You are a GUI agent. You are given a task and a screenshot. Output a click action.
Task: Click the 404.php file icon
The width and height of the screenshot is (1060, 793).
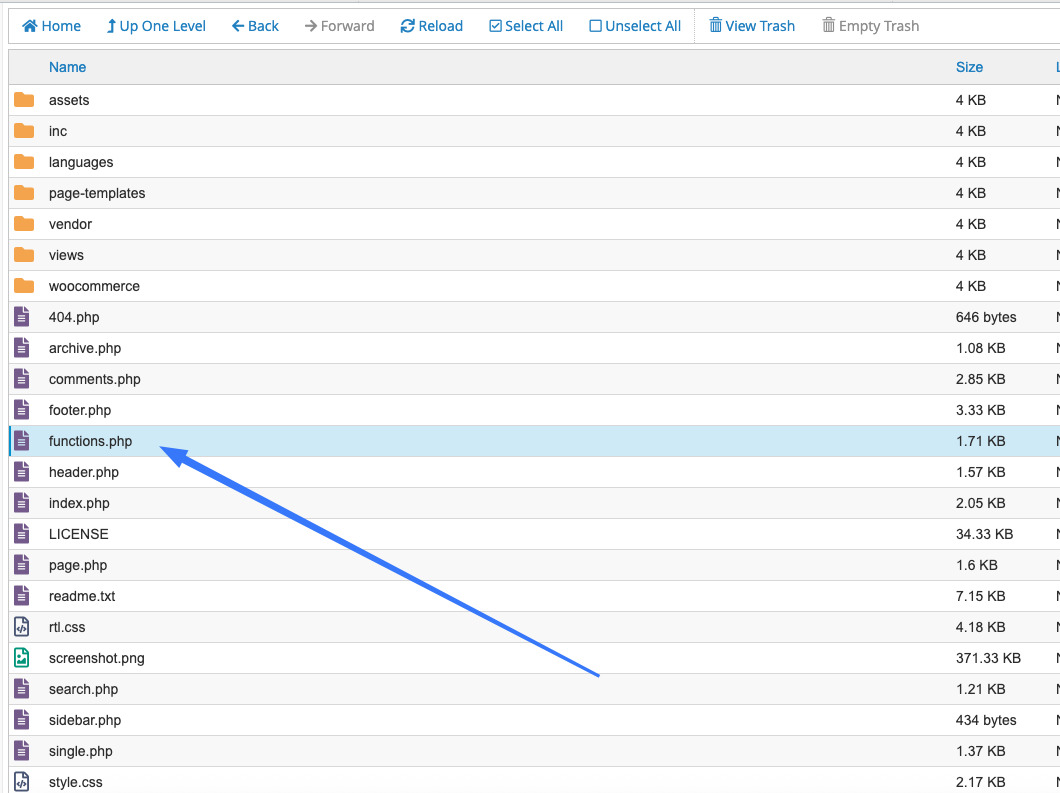[x=22, y=317]
